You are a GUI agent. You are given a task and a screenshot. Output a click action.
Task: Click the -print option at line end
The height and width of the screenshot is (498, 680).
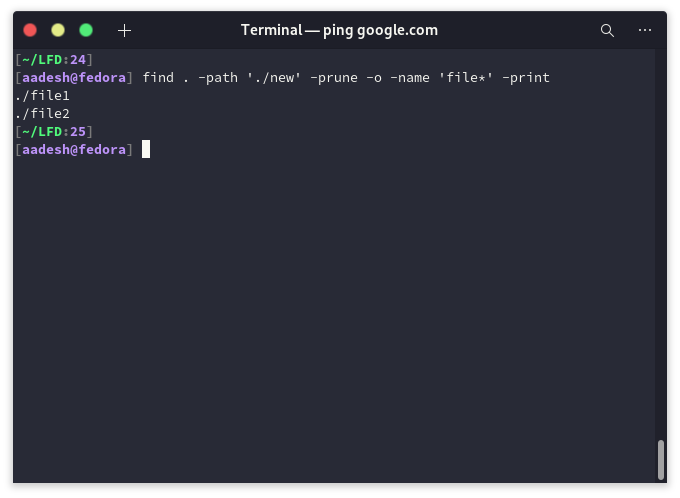pos(526,78)
